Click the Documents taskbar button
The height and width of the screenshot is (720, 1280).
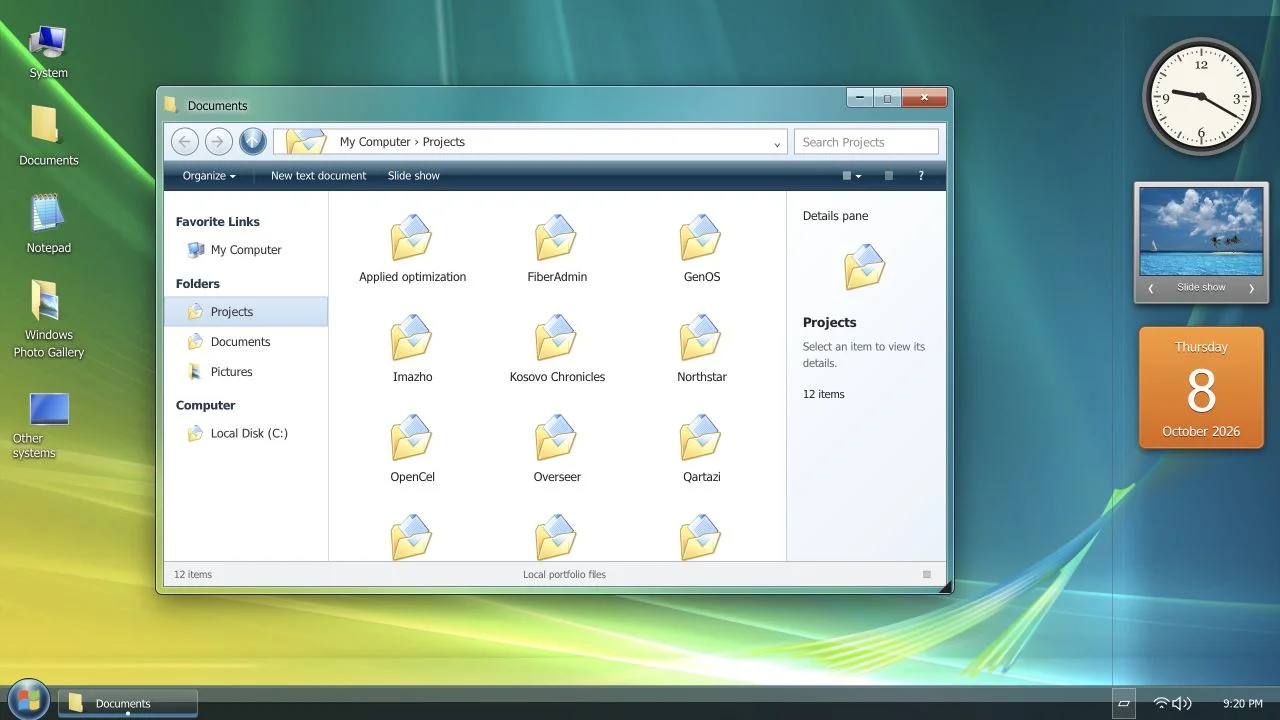pos(128,703)
